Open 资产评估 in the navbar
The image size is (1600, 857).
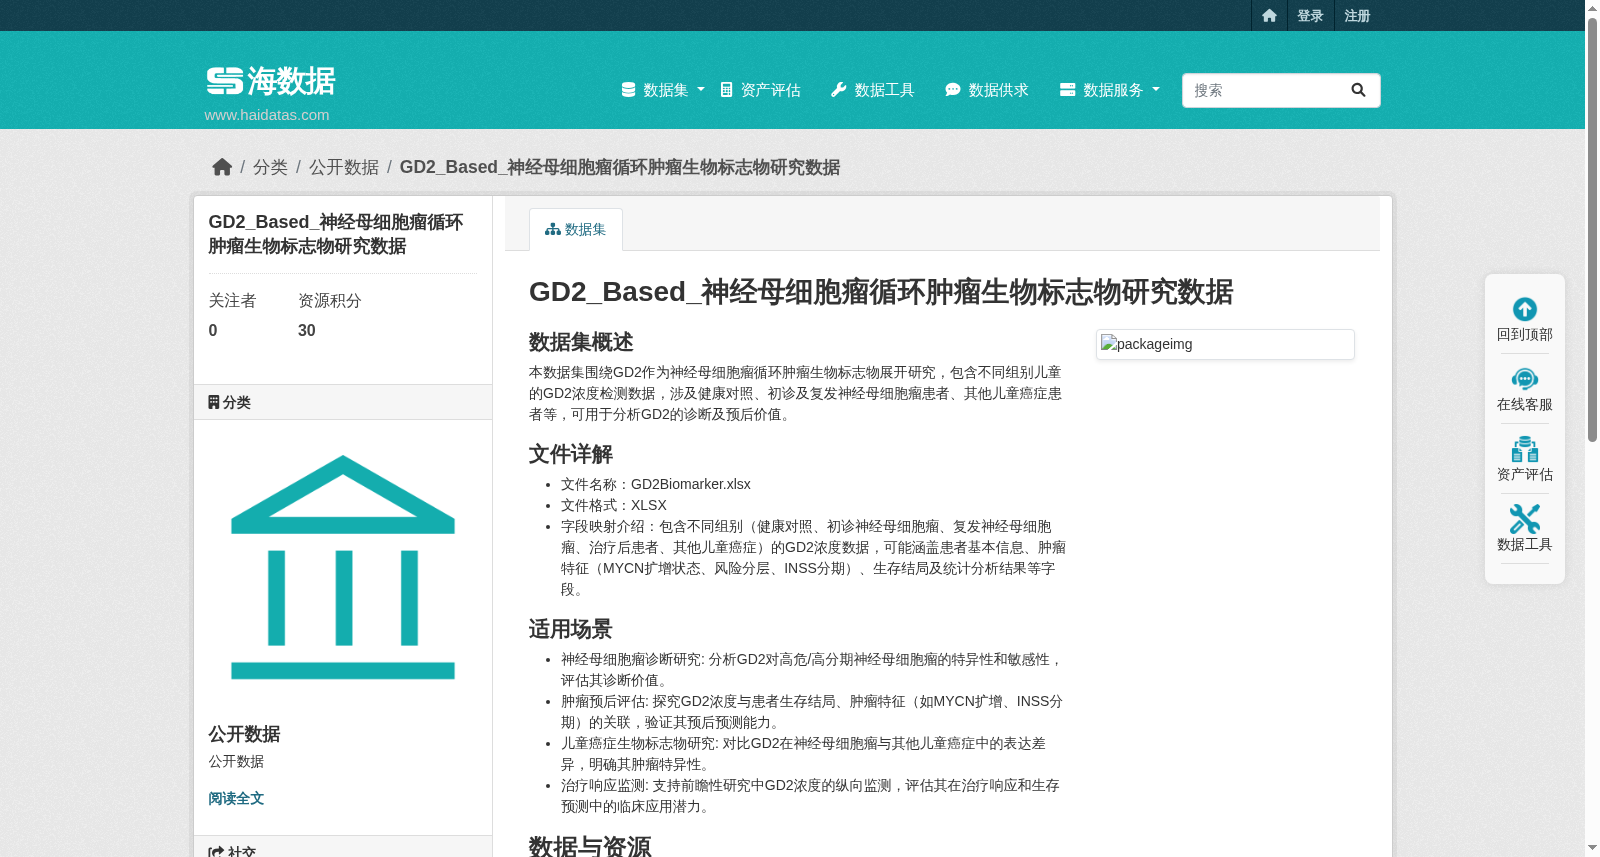point(761,90)
